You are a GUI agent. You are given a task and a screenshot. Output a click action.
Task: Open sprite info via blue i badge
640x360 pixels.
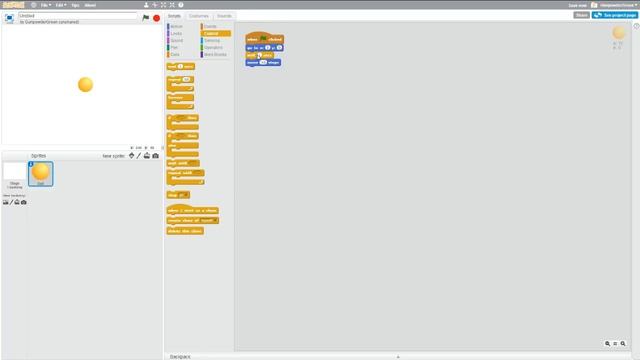pyautogui.click(x=31, y=164)
